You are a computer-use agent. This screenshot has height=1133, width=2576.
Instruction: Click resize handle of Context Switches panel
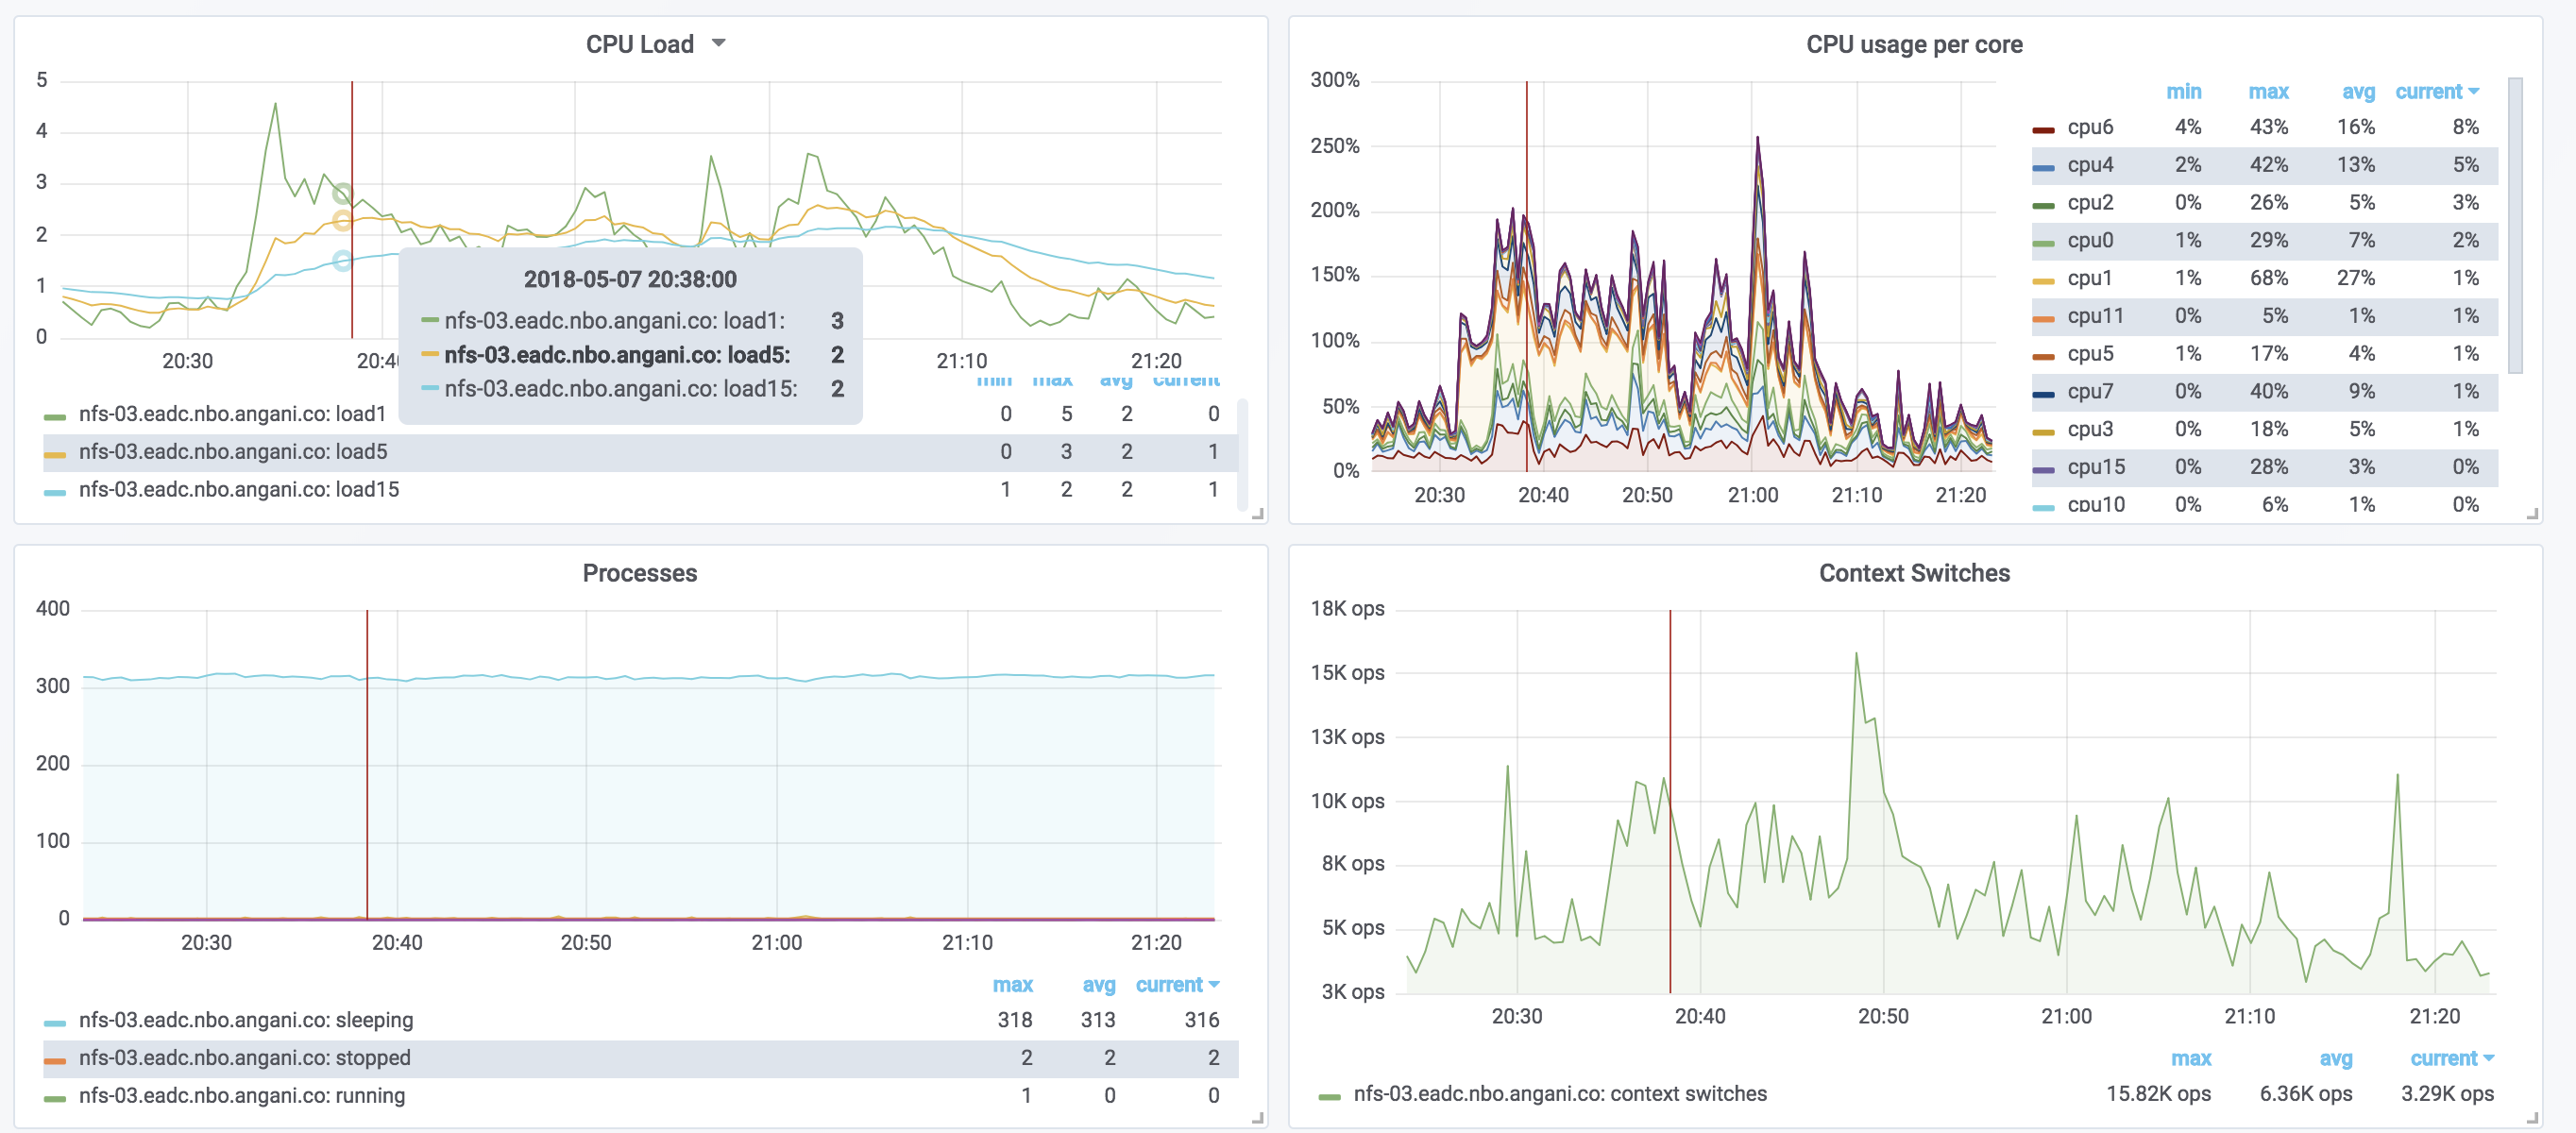click(2532, 1118)
